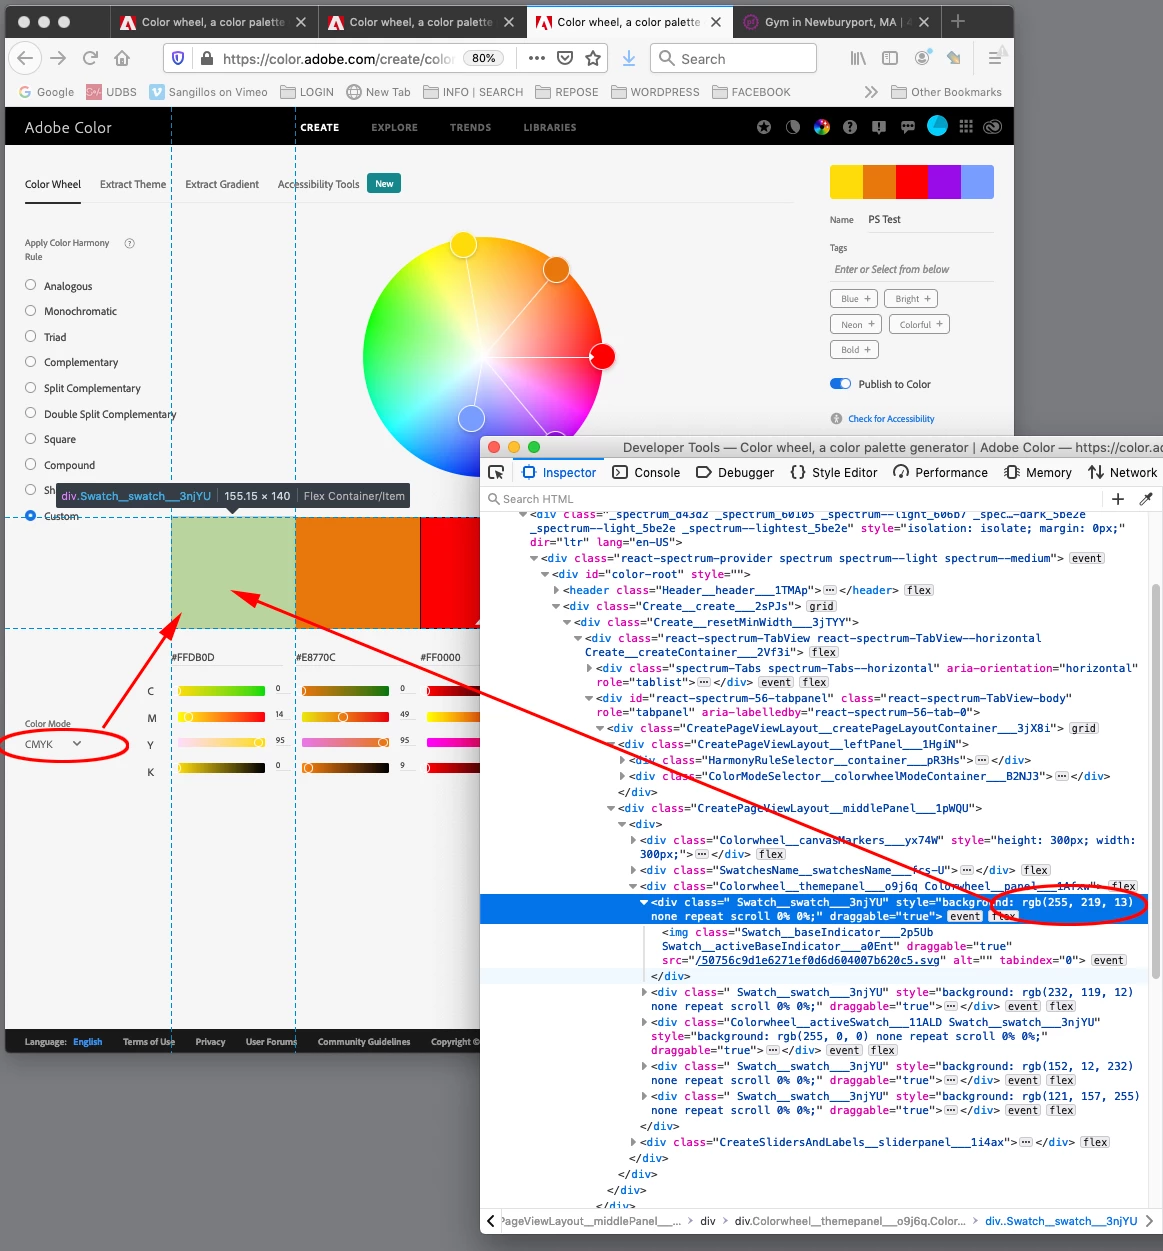Click the Y slider under #FFDB0D
The width and height of the screenshot is (1163, 1251).
(221, 742)
